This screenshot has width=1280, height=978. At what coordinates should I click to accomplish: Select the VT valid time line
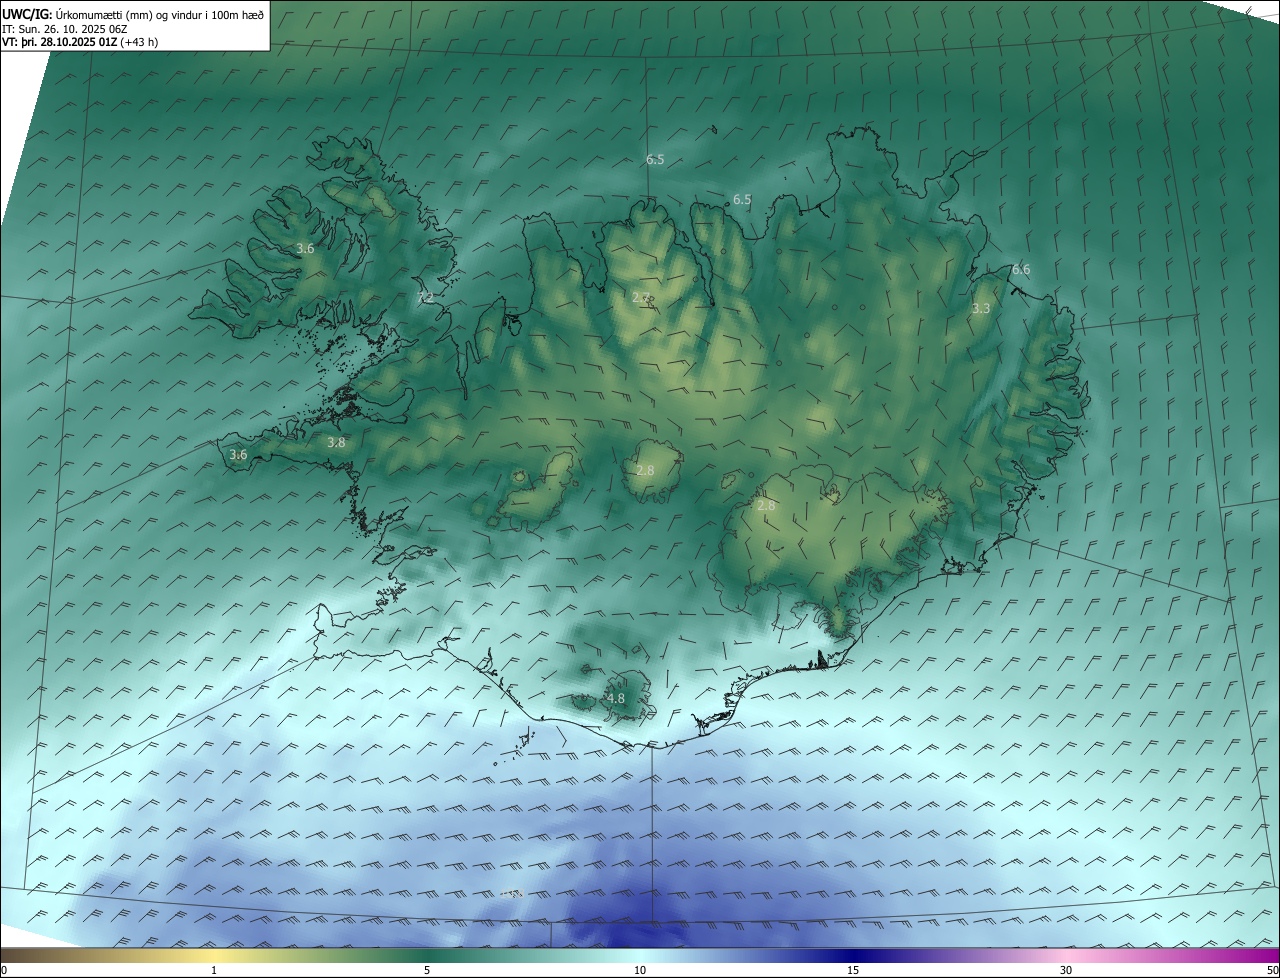point(80,42)
